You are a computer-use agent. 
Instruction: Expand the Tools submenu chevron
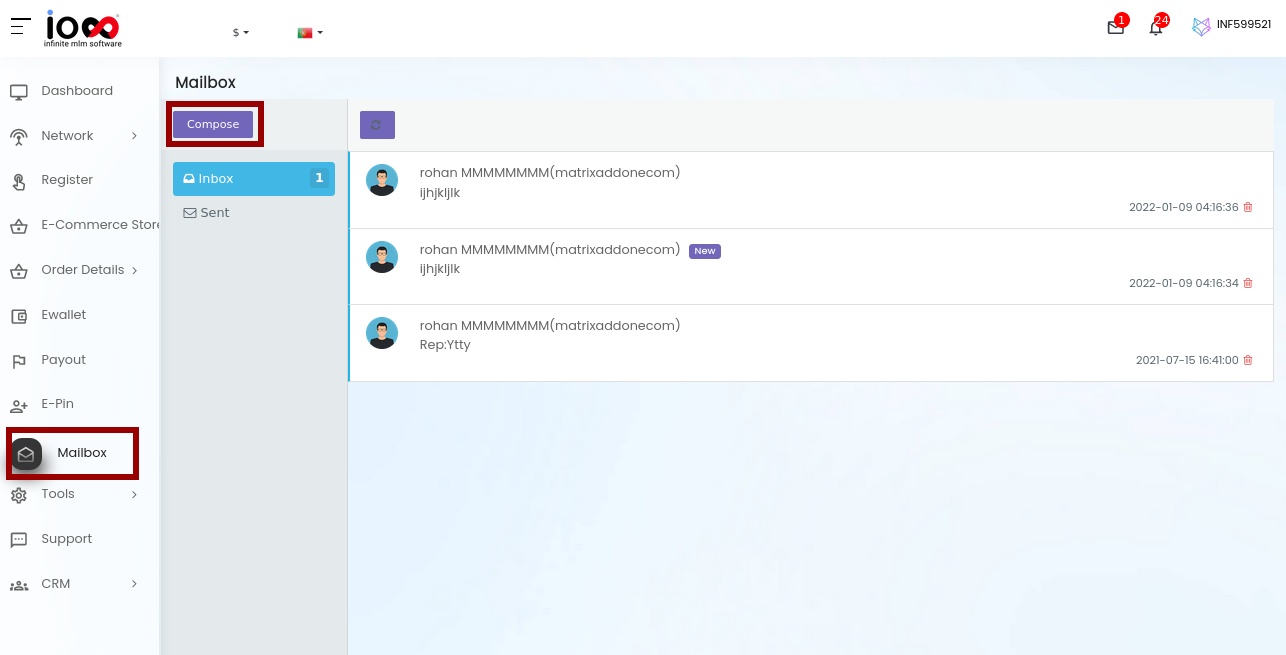coord(134,494)
